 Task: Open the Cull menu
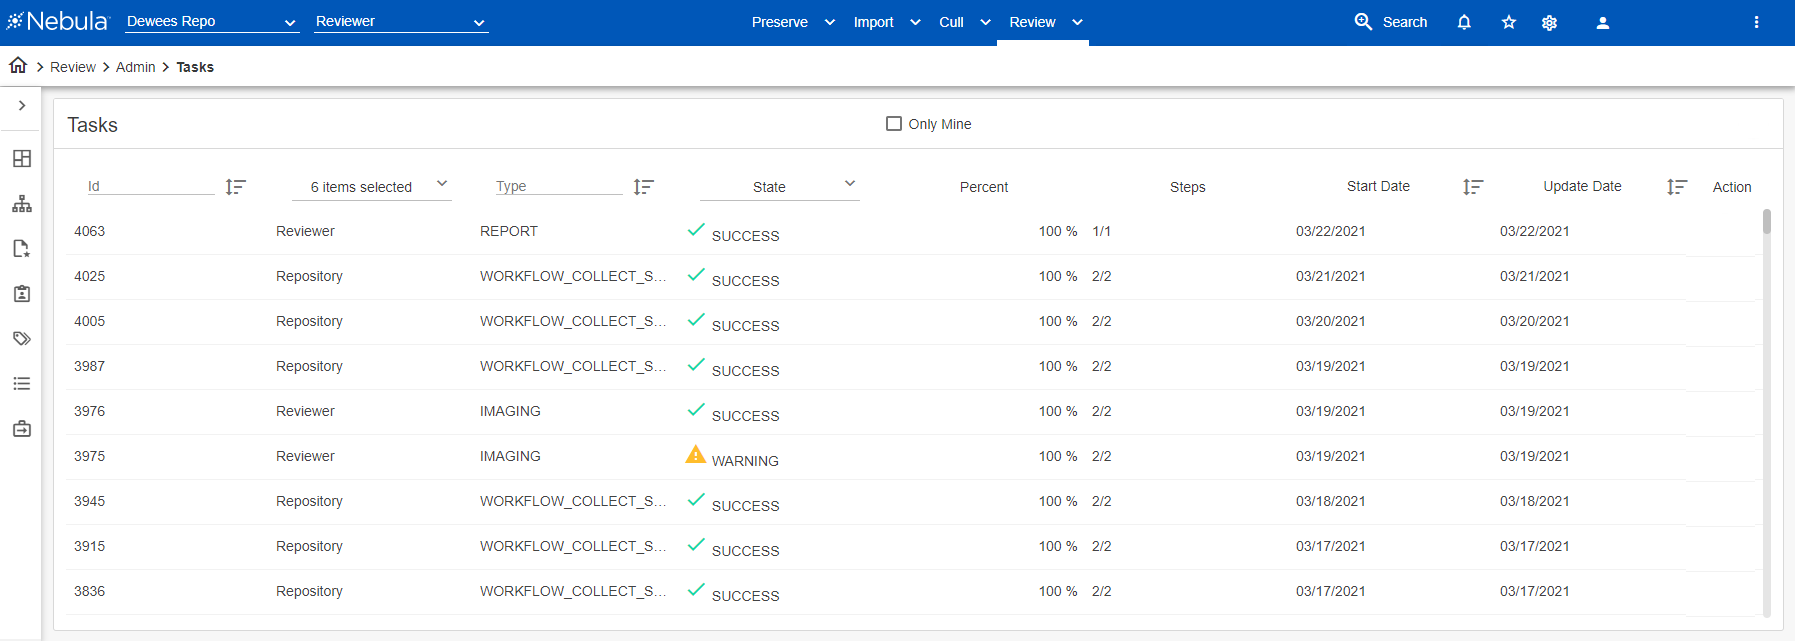coord(964,22)
